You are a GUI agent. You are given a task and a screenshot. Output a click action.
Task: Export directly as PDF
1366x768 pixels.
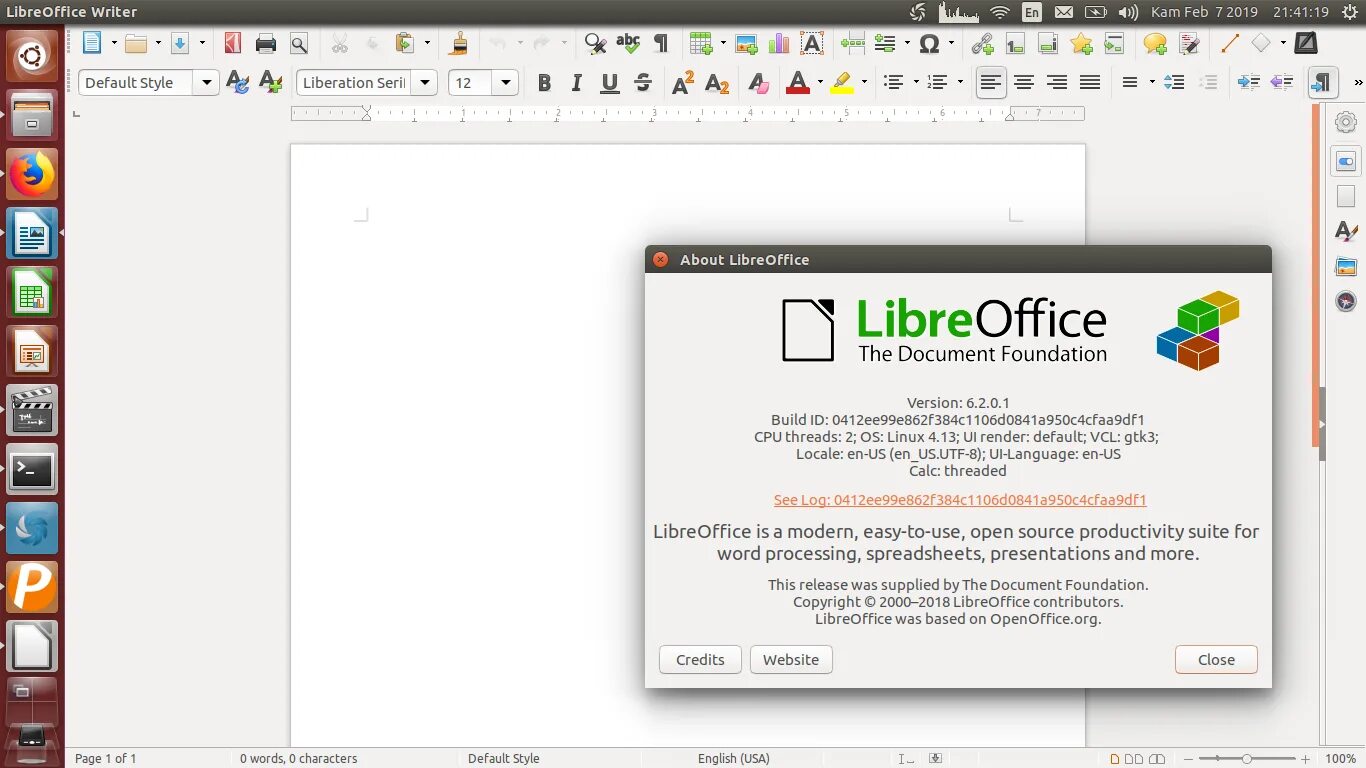point(233,43)
